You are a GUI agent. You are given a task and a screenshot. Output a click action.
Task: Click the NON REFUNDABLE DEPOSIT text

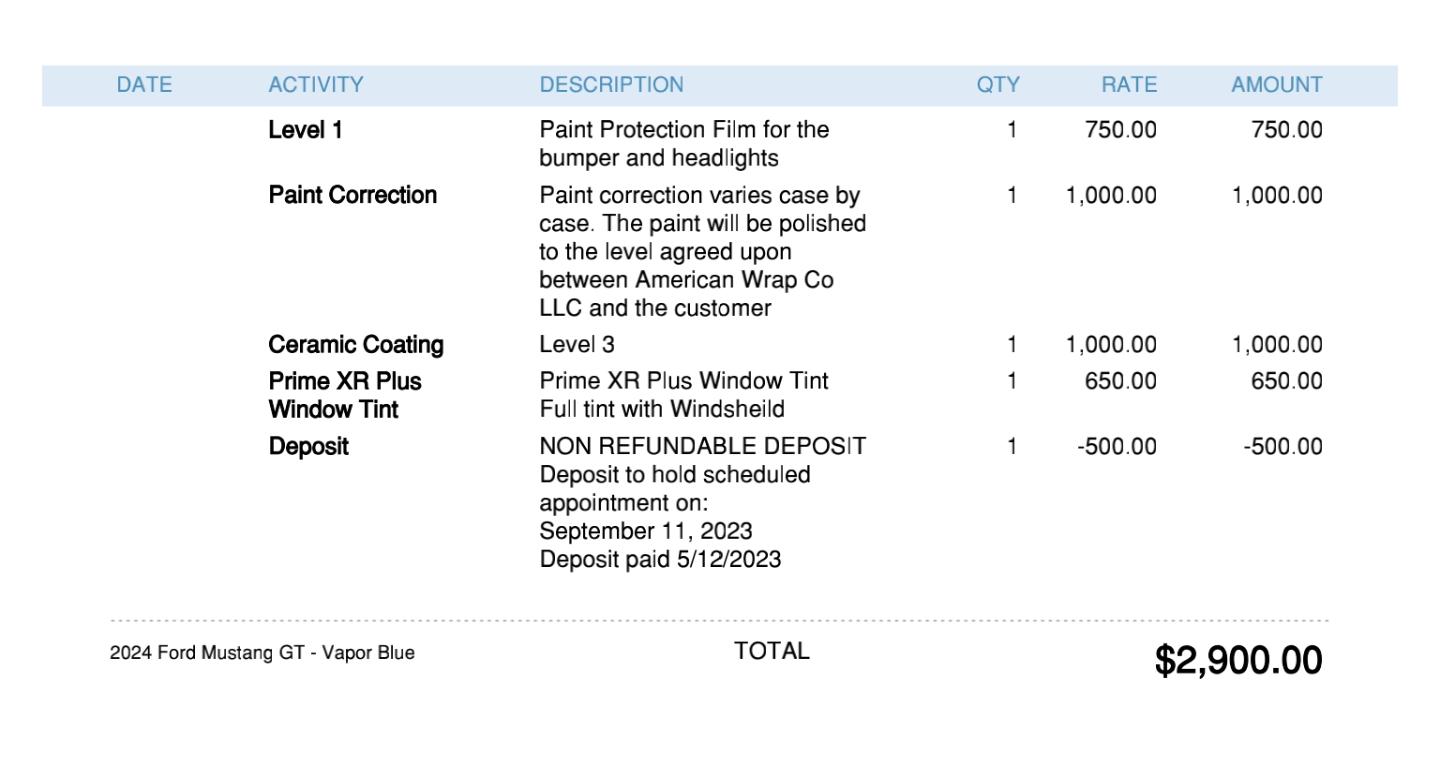(703, 446)
